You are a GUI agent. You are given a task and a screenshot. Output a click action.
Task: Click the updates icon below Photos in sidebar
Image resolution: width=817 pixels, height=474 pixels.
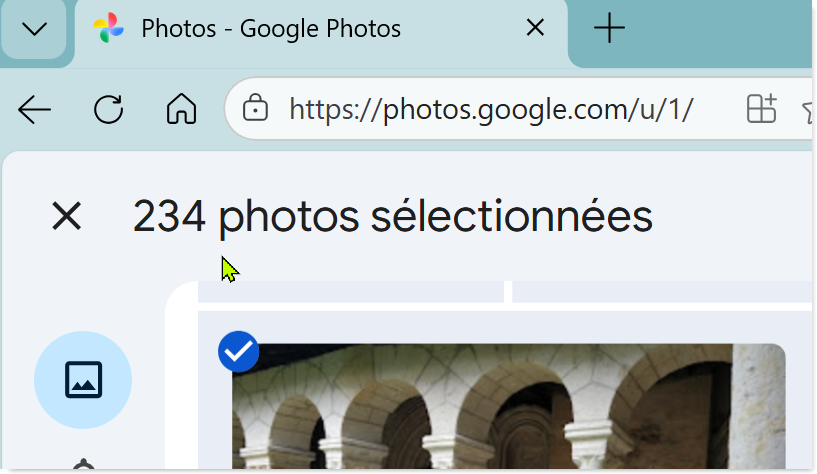point(83,466)
